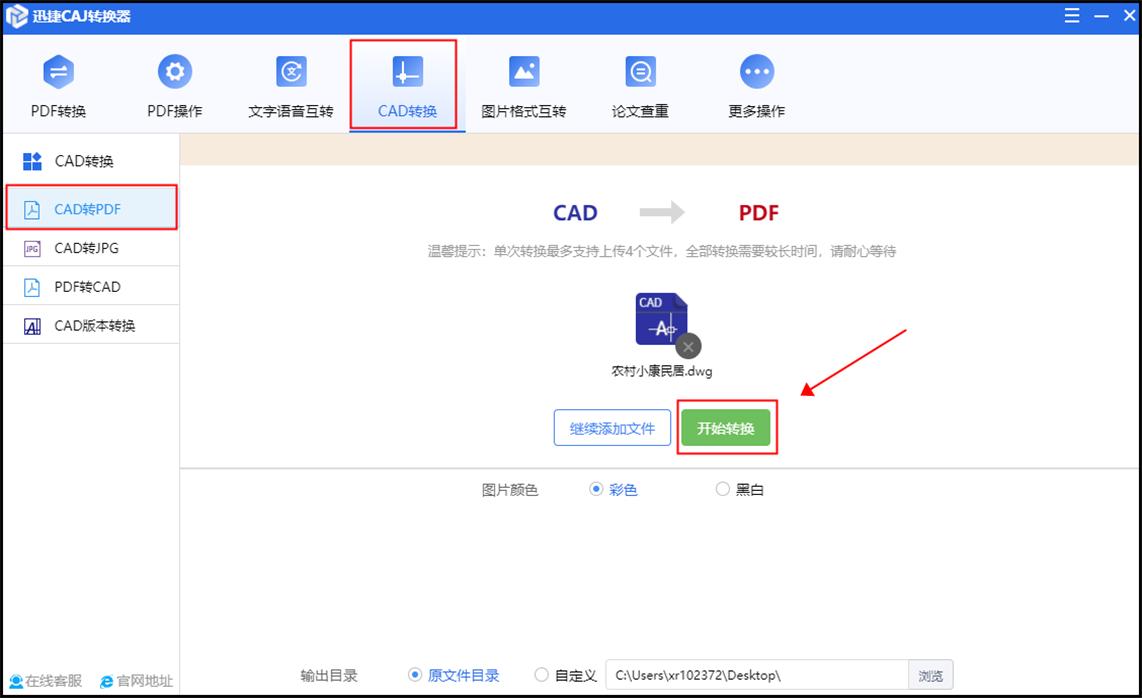The height and width of the screenshot is (698, 1142).
Task: Remove 农村小康民居.dwg with the X
Action: point(688,346)
